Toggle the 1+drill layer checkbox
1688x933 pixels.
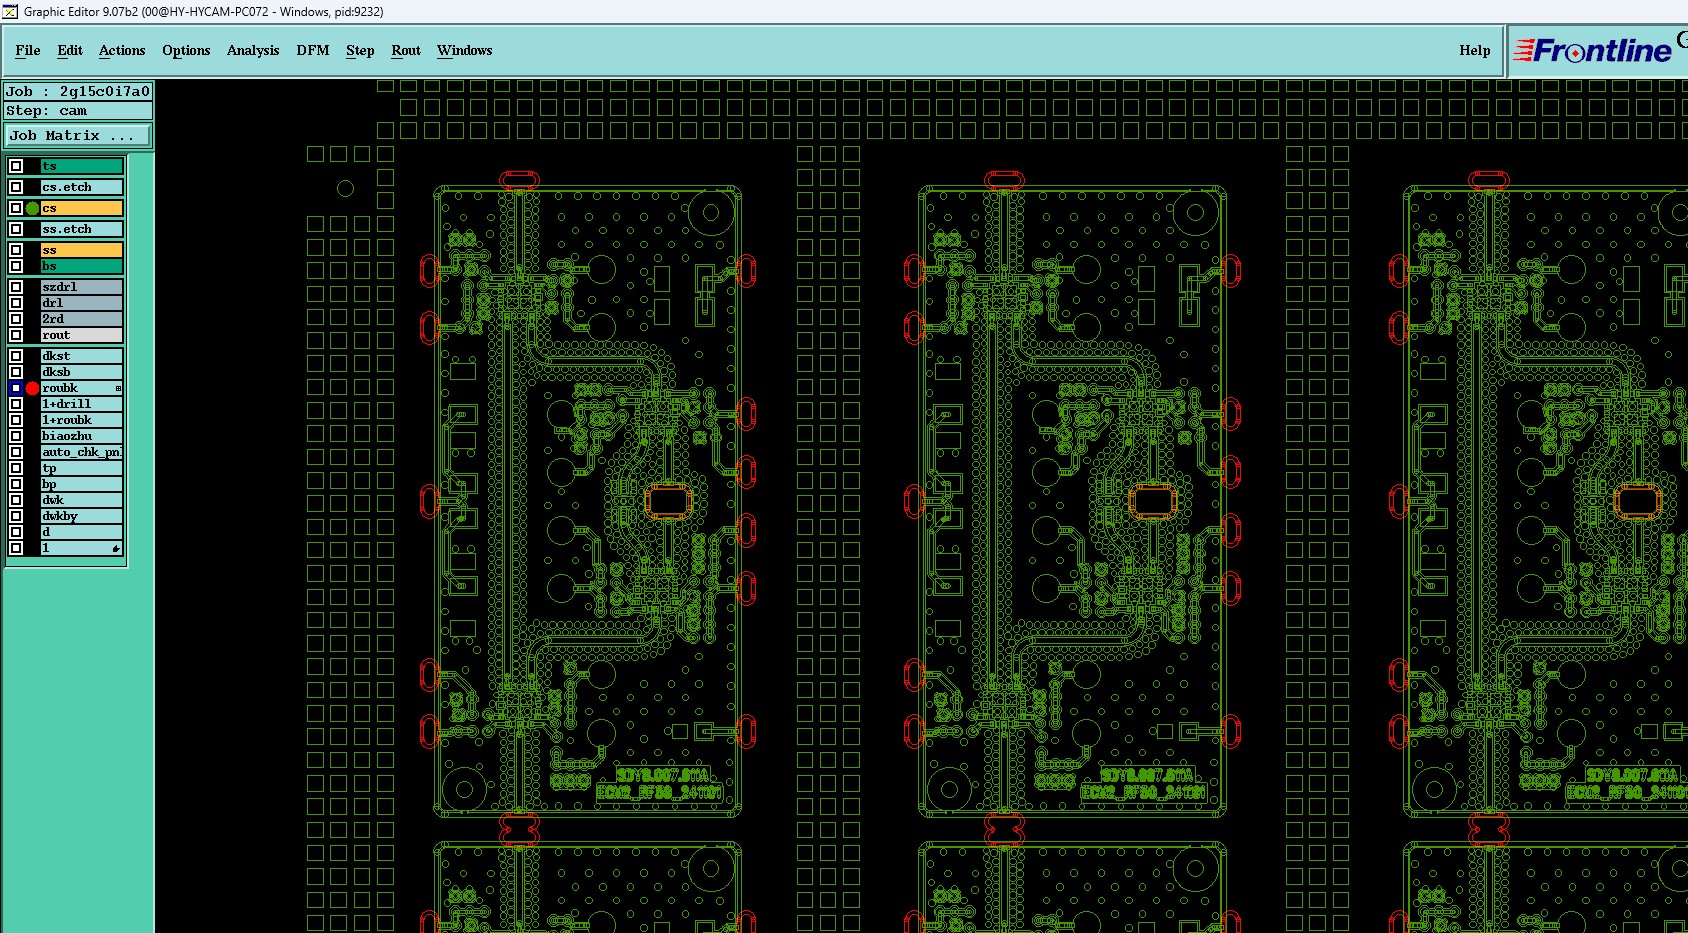(16, 404)
